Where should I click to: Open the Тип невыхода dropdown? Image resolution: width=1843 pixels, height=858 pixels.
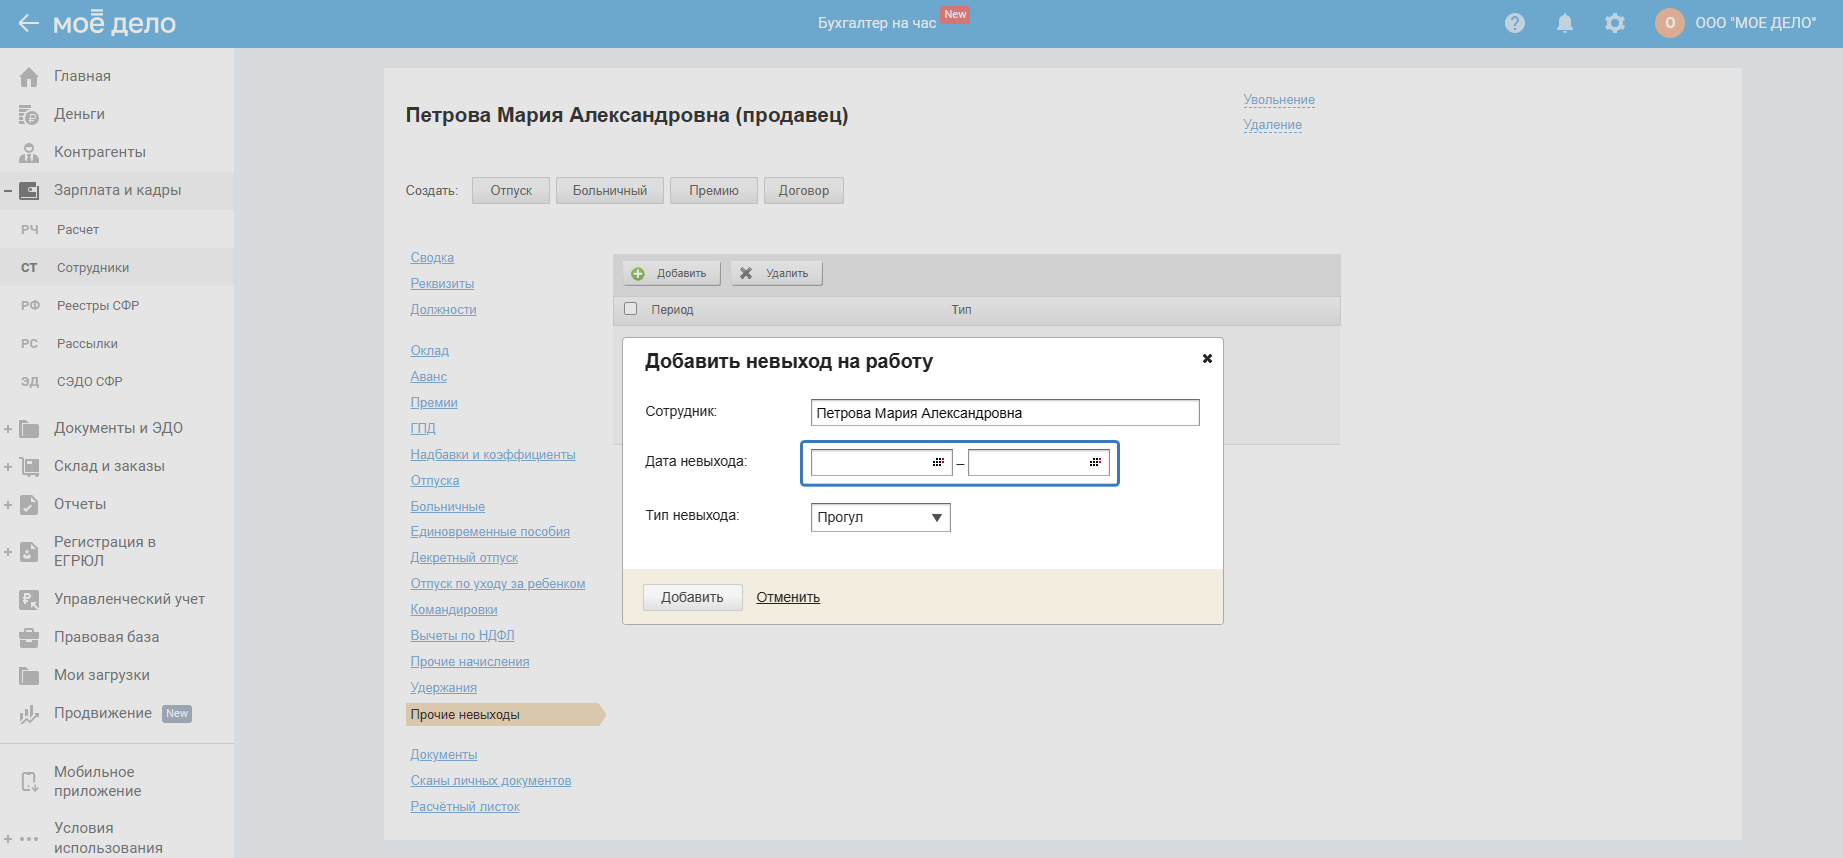[880, 517]
